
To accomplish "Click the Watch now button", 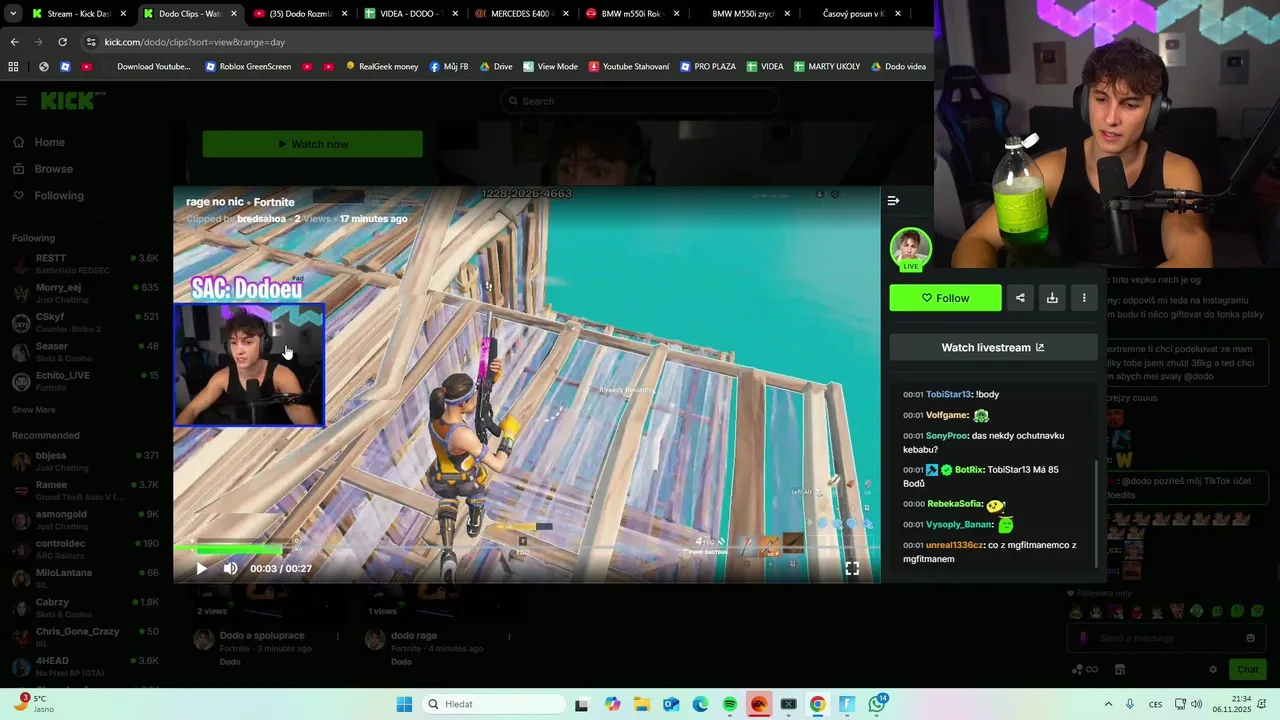I will [312, 144].
